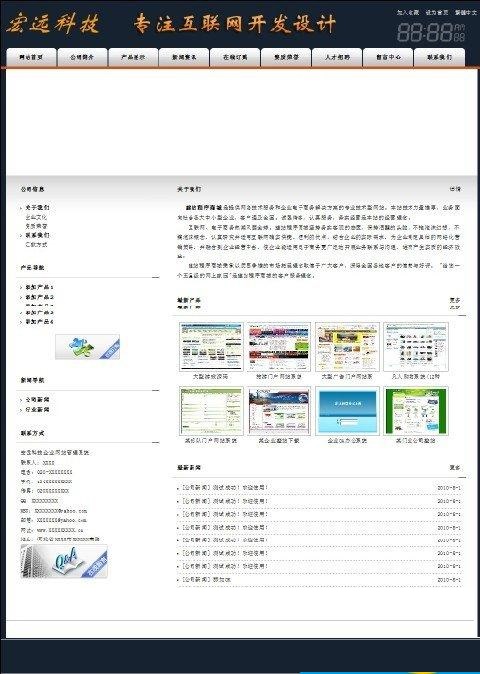Click the Q&A banner image in sidebar
This screenshot has height=674, width=480.
[64, 561]
